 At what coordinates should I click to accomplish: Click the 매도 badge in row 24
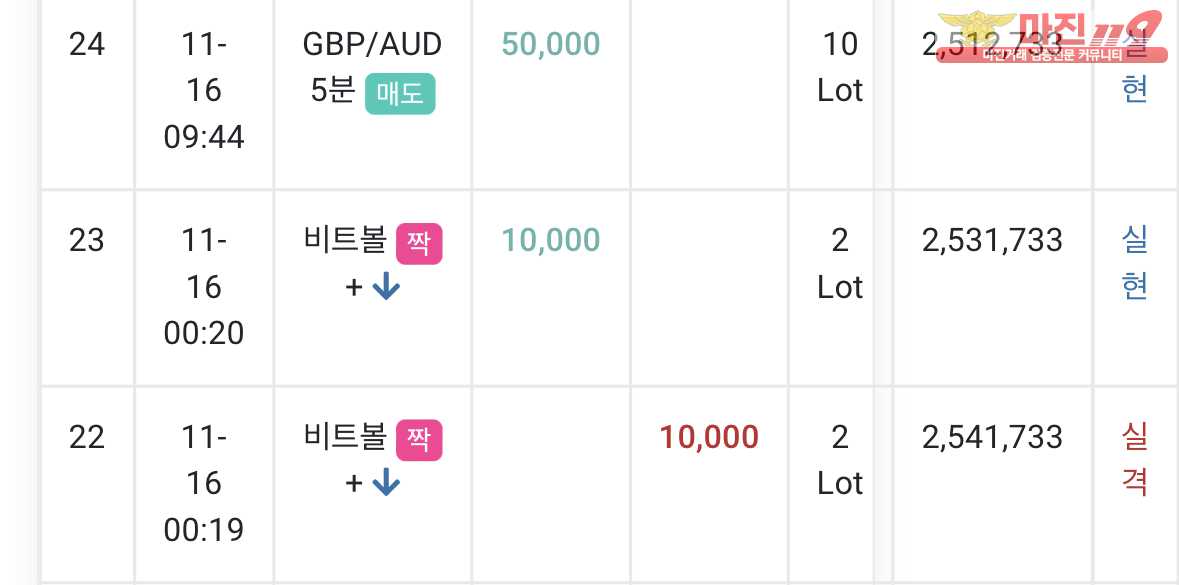point(400,93)
